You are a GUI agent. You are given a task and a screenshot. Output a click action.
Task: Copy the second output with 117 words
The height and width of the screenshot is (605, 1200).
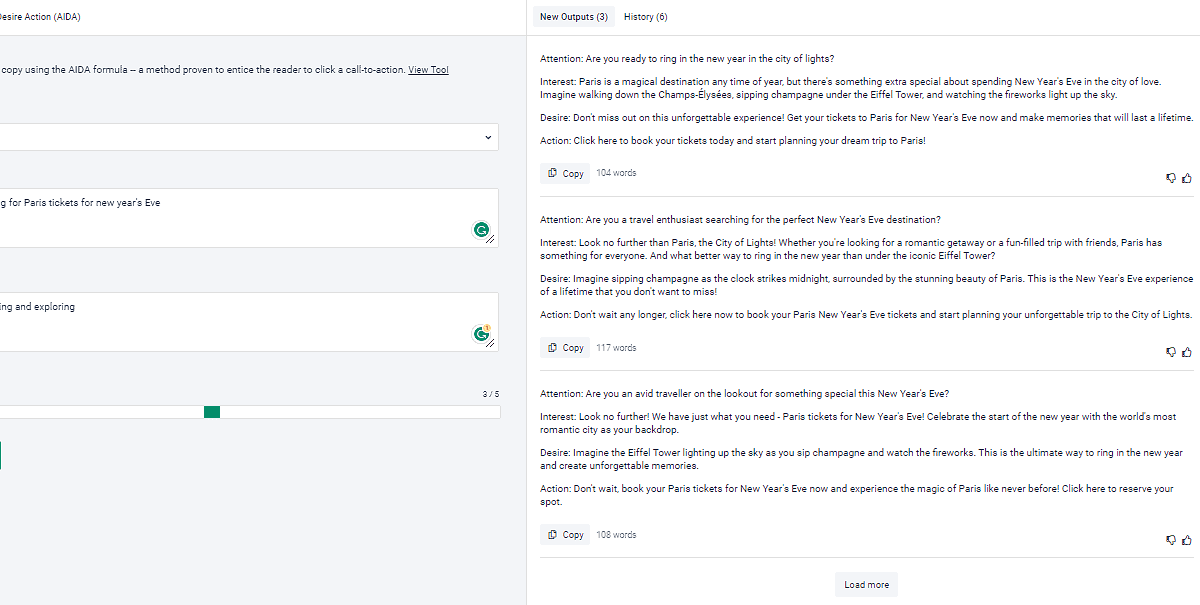point(565,348)
